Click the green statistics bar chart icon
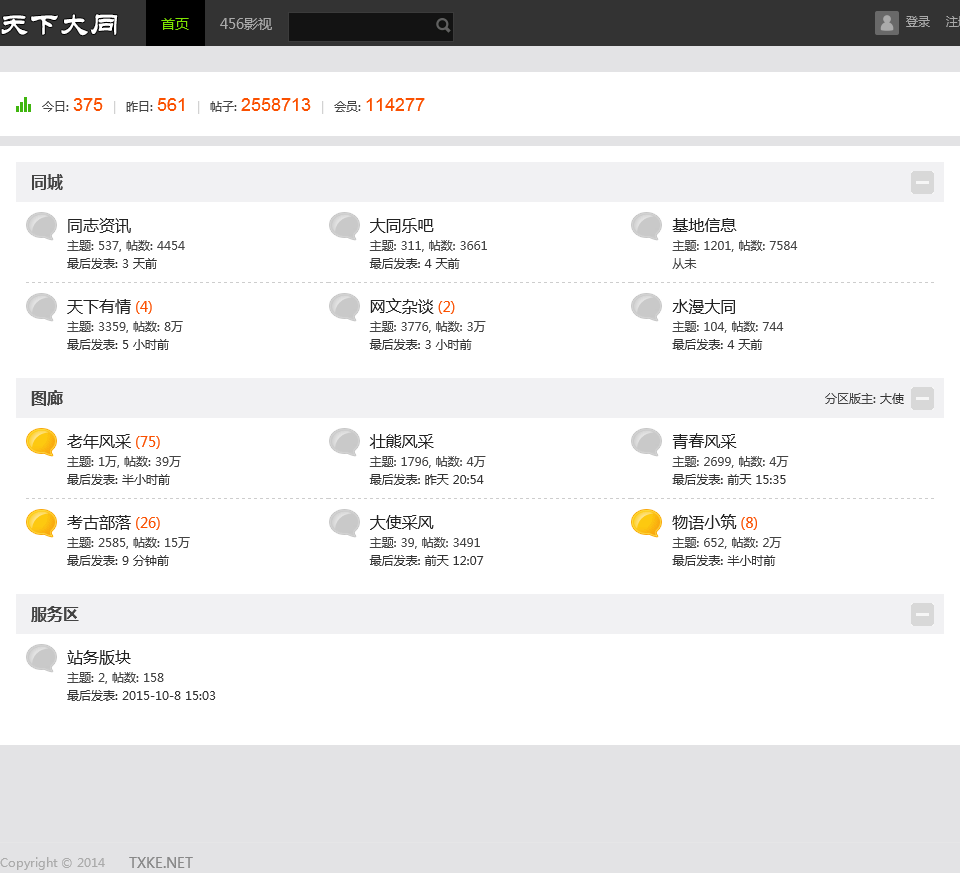The height and width of the screenshot is (873, 960). coord(24,104)
